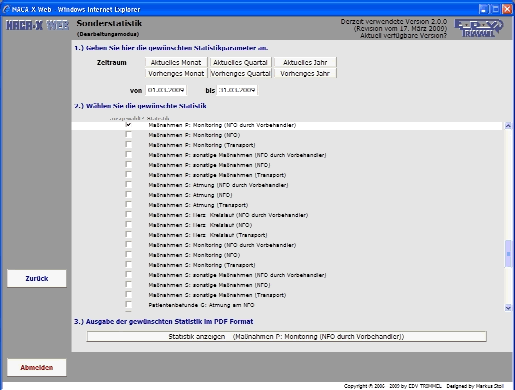Check Maßnahmen S: Monitoring (Transport)

click(x=129, y=265)
